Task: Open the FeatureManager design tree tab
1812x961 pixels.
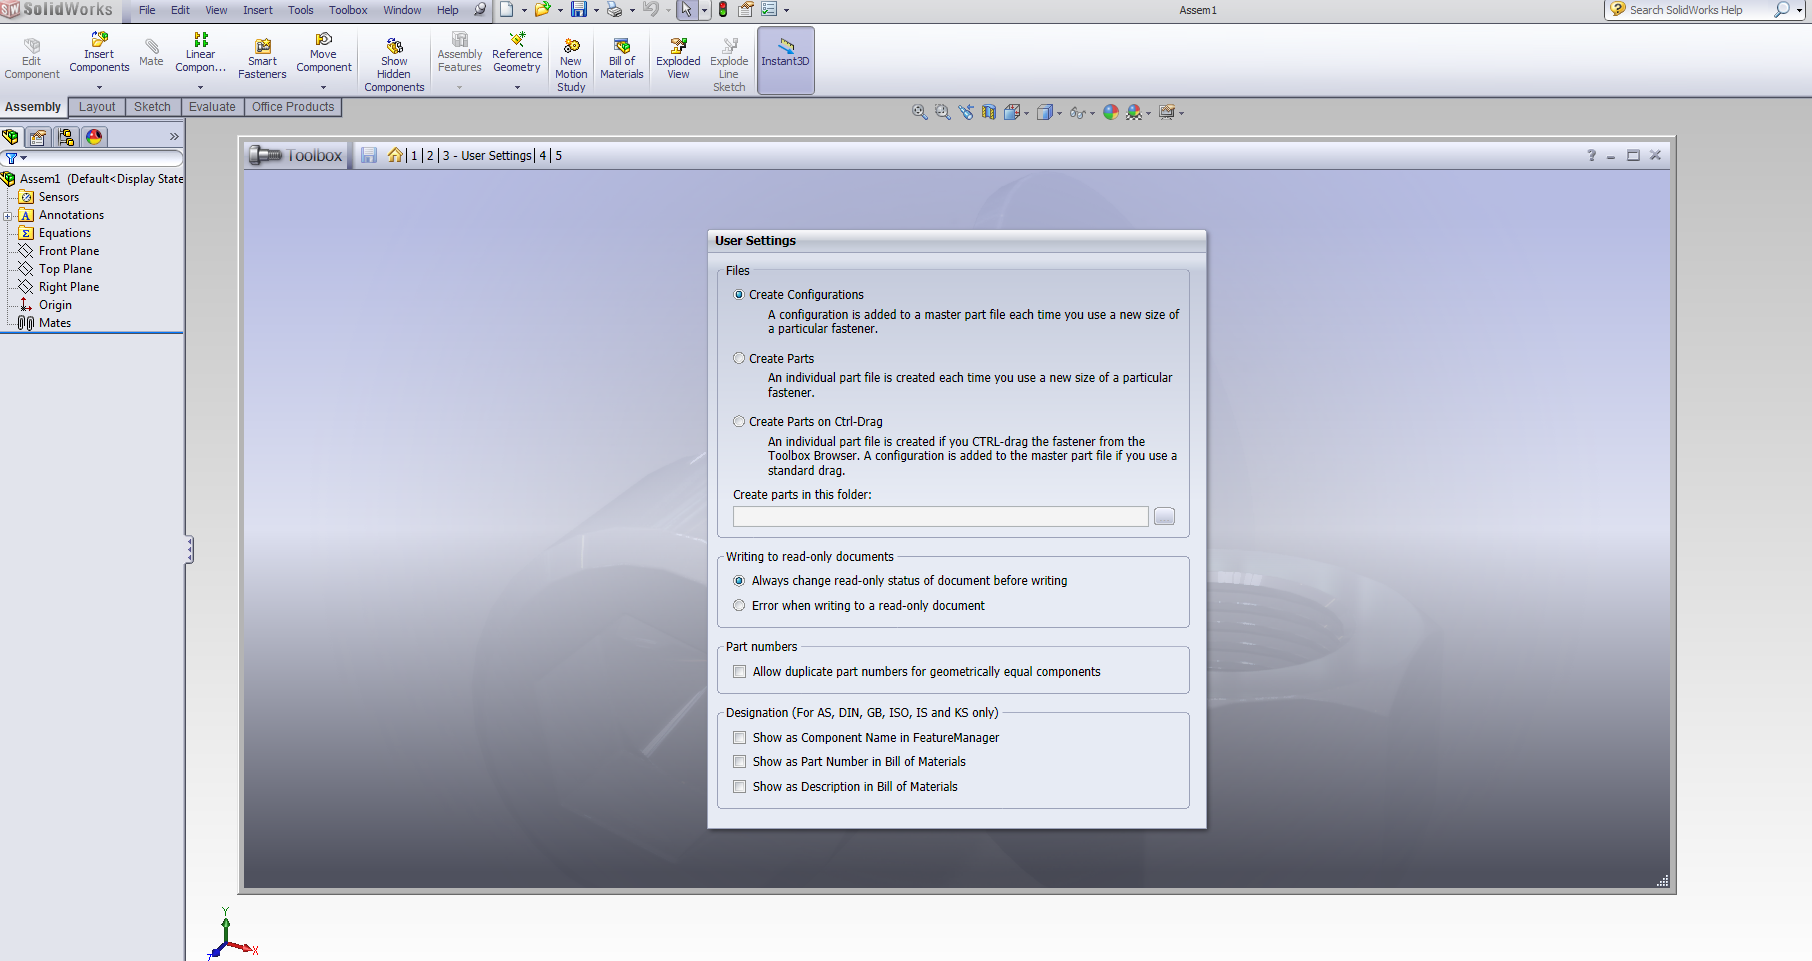Action: point(11,137)
